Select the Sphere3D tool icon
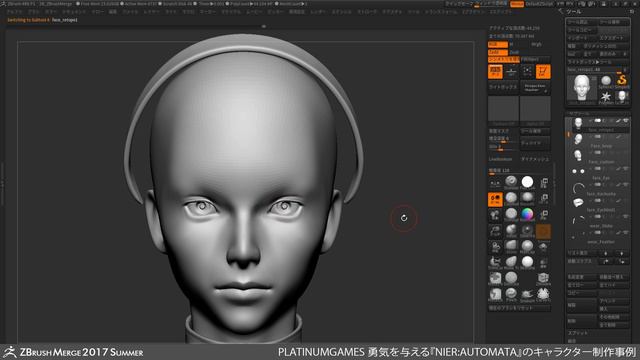Screen dimensions: 640x360 coord(606,80)
